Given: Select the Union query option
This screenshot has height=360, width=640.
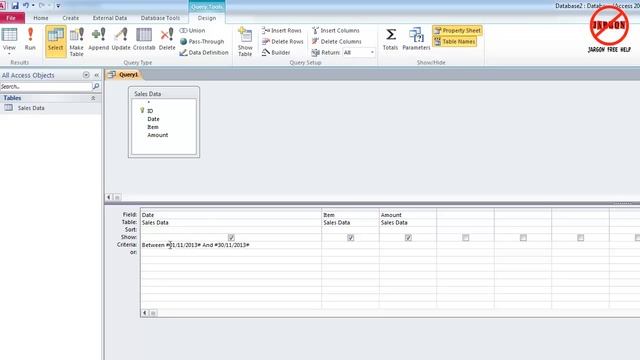Looking at the screenshot, I should [x=192, y=31].
